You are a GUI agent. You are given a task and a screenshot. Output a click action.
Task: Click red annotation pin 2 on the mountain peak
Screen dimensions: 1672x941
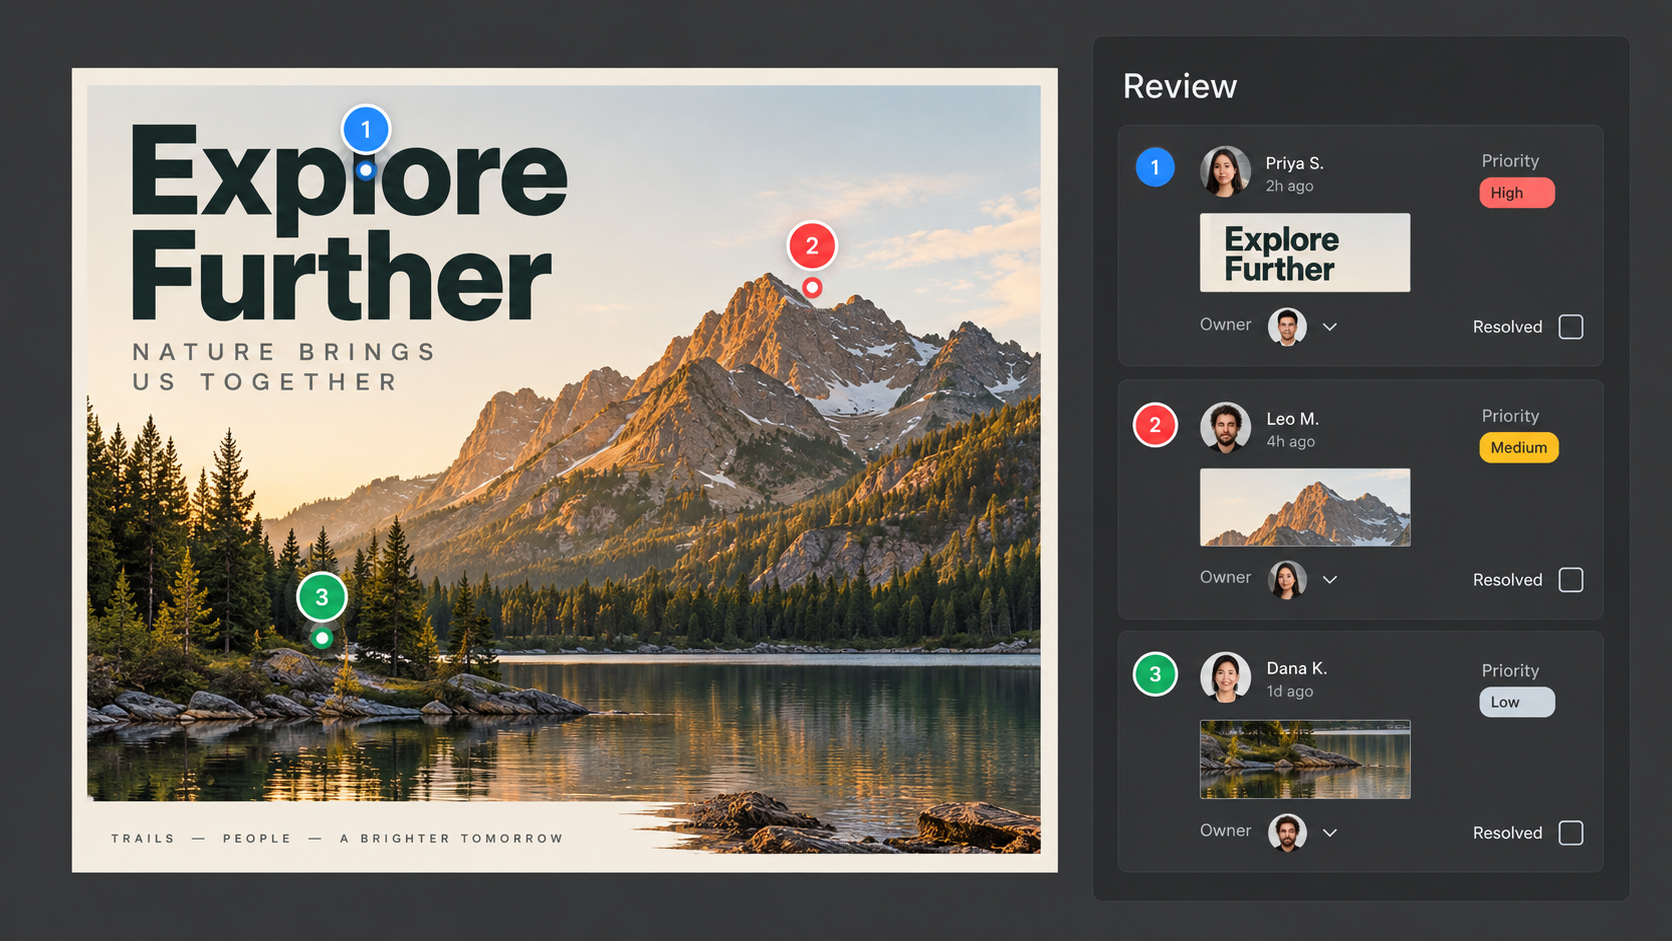(x=812, y=246)
